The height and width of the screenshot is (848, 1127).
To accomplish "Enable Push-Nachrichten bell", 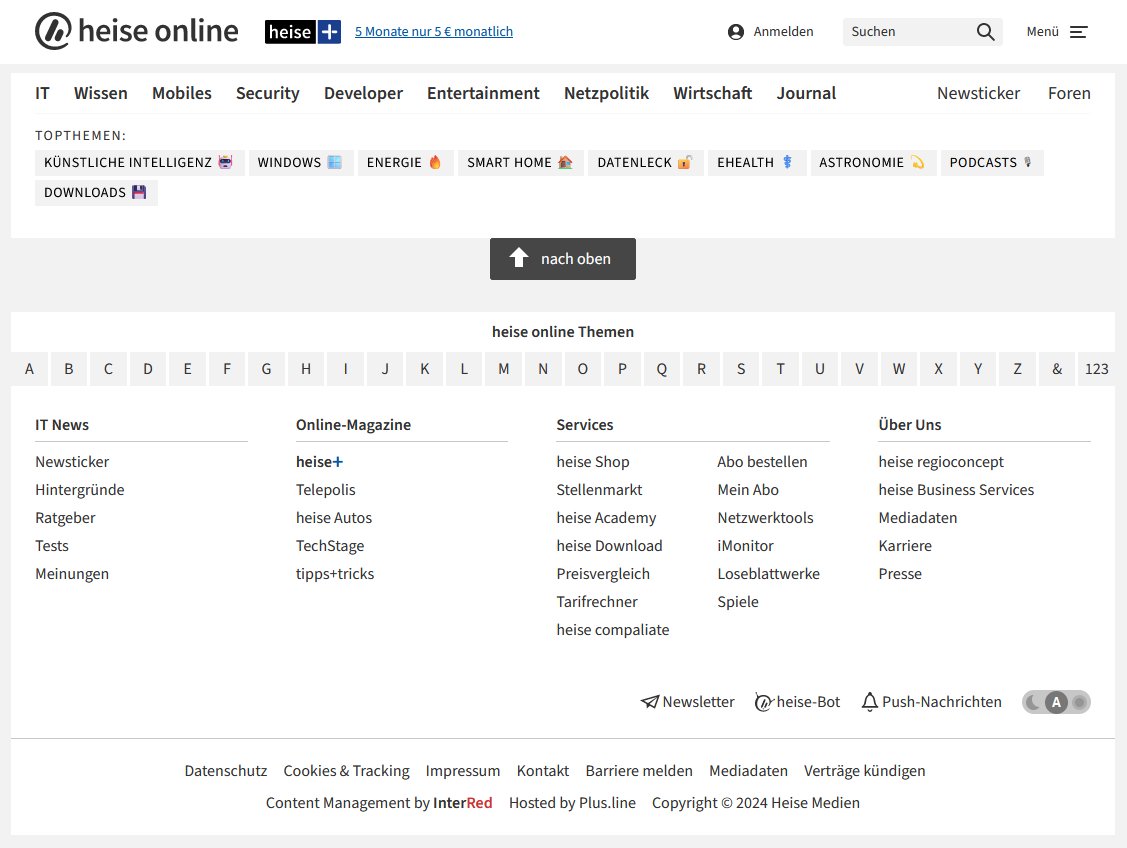I will tap(932, 701).
